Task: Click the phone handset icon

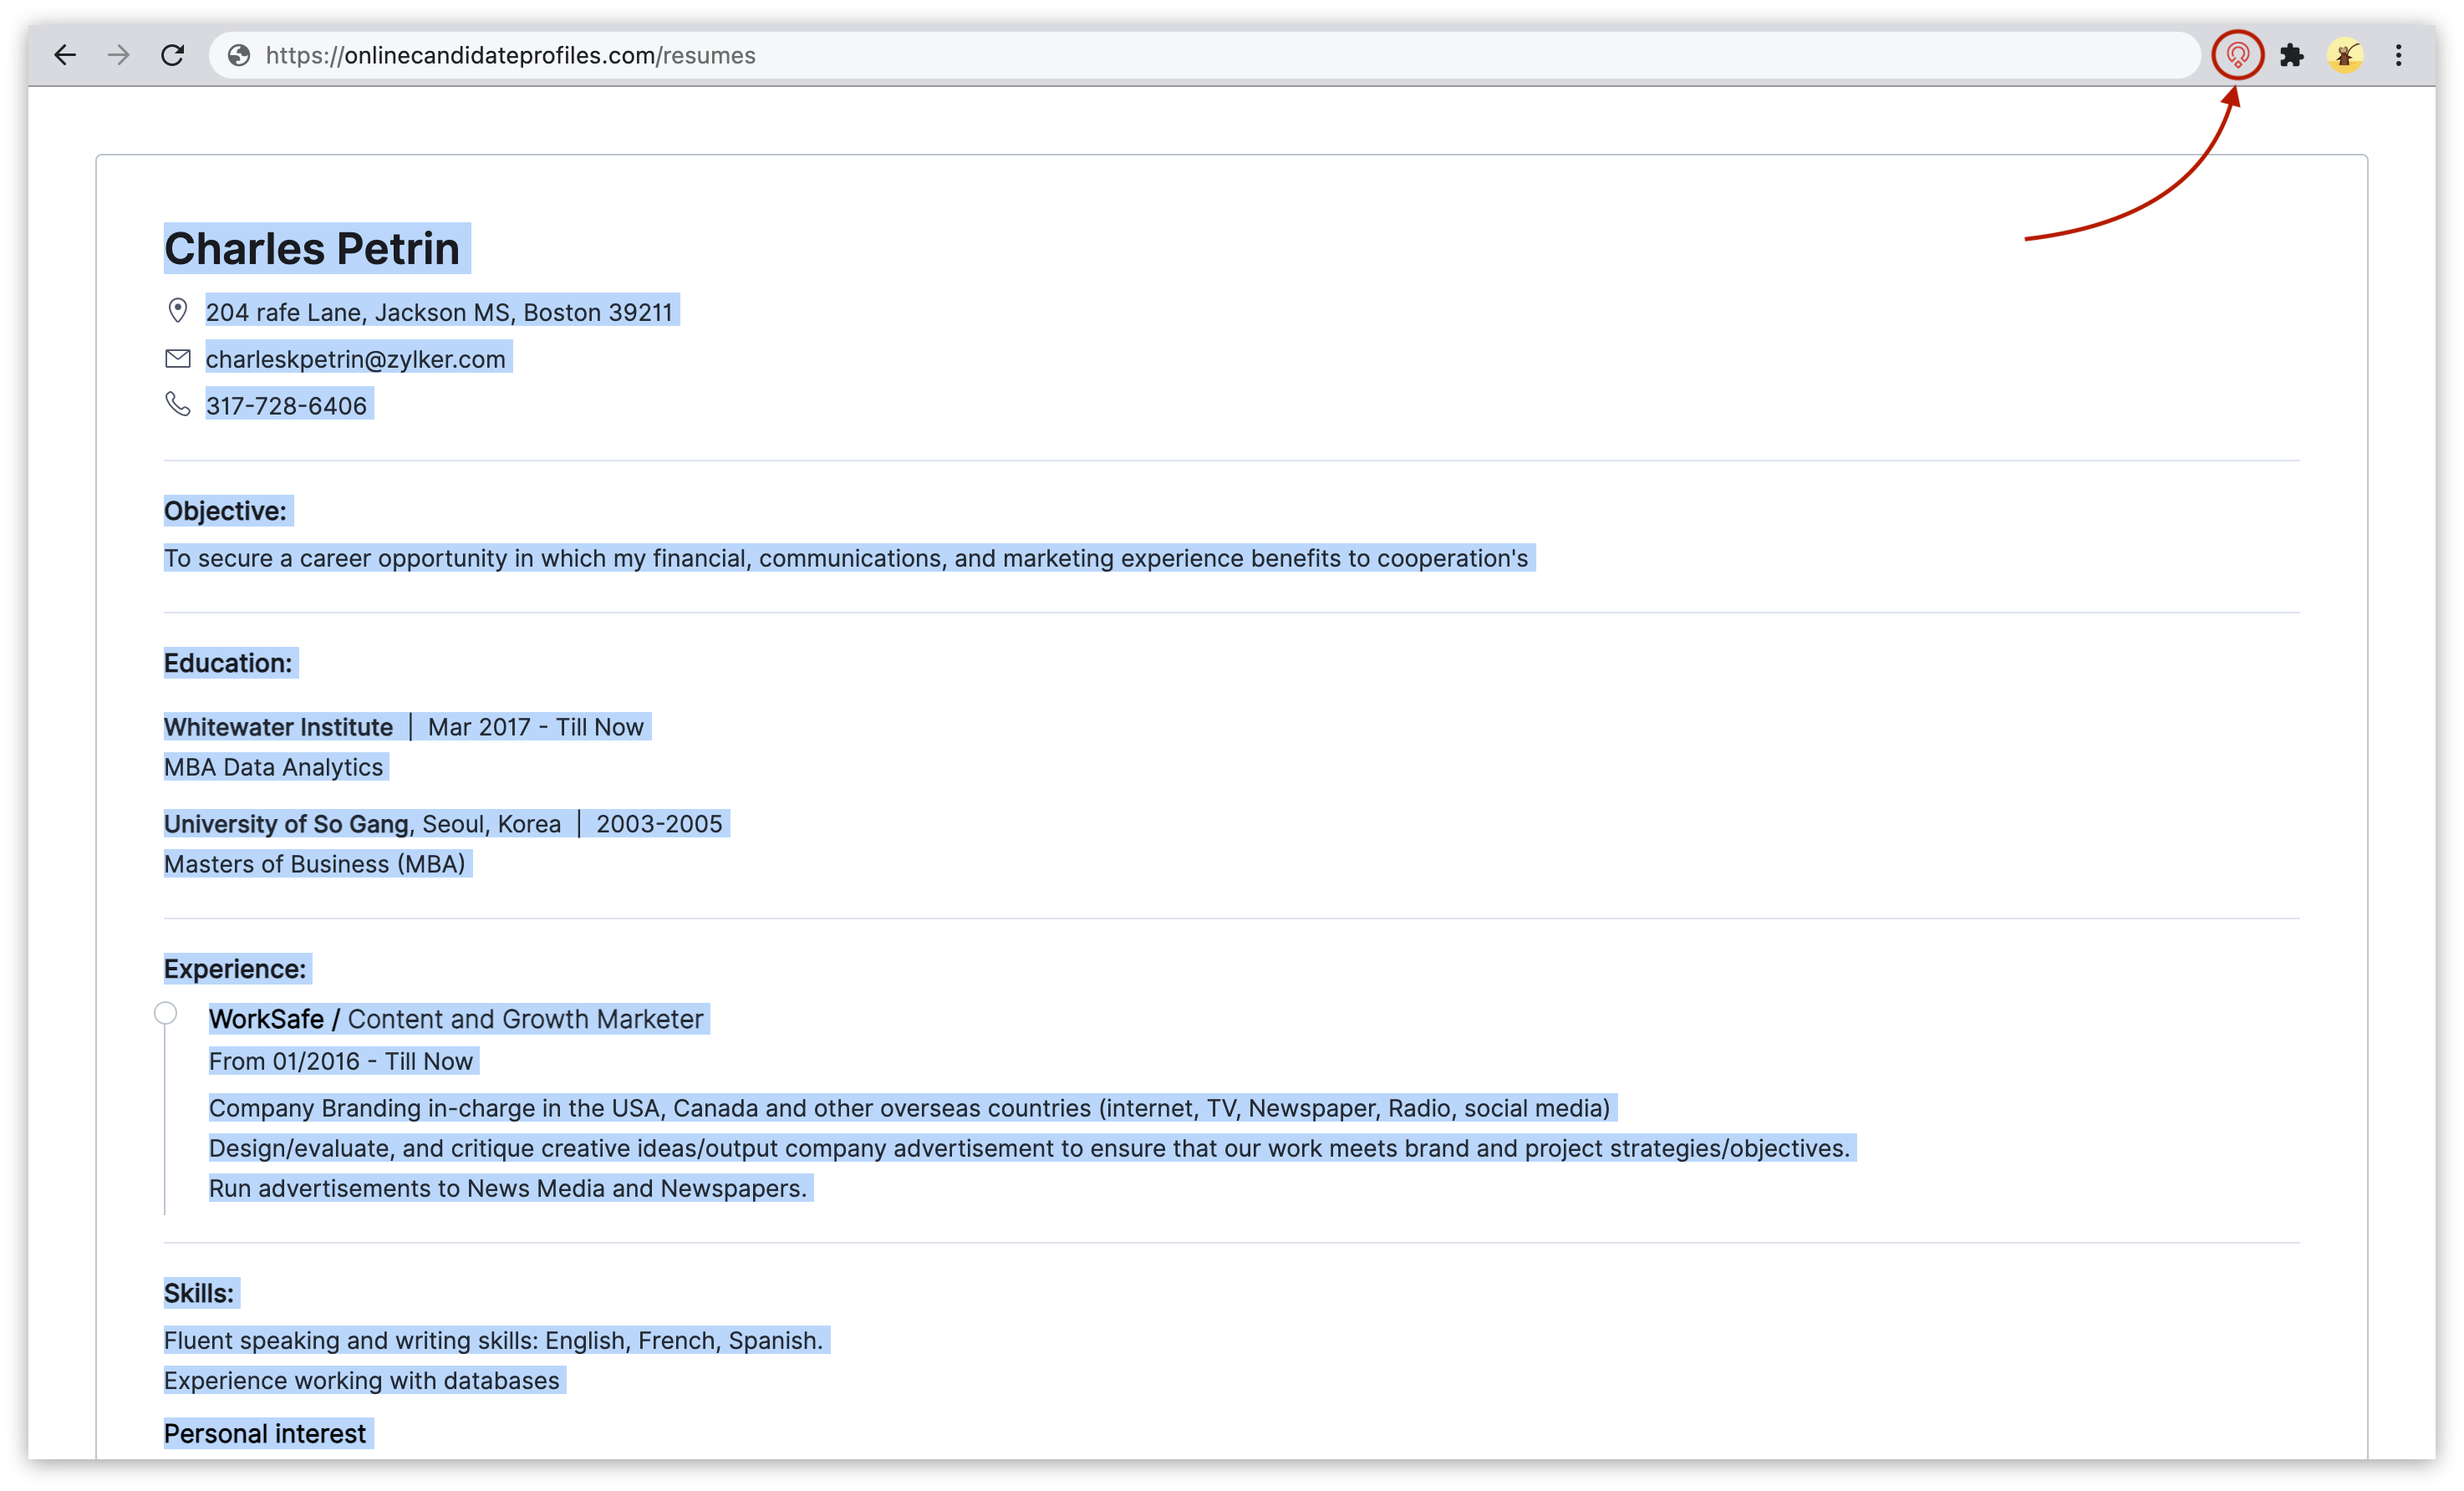Action: tap(178, 404)
